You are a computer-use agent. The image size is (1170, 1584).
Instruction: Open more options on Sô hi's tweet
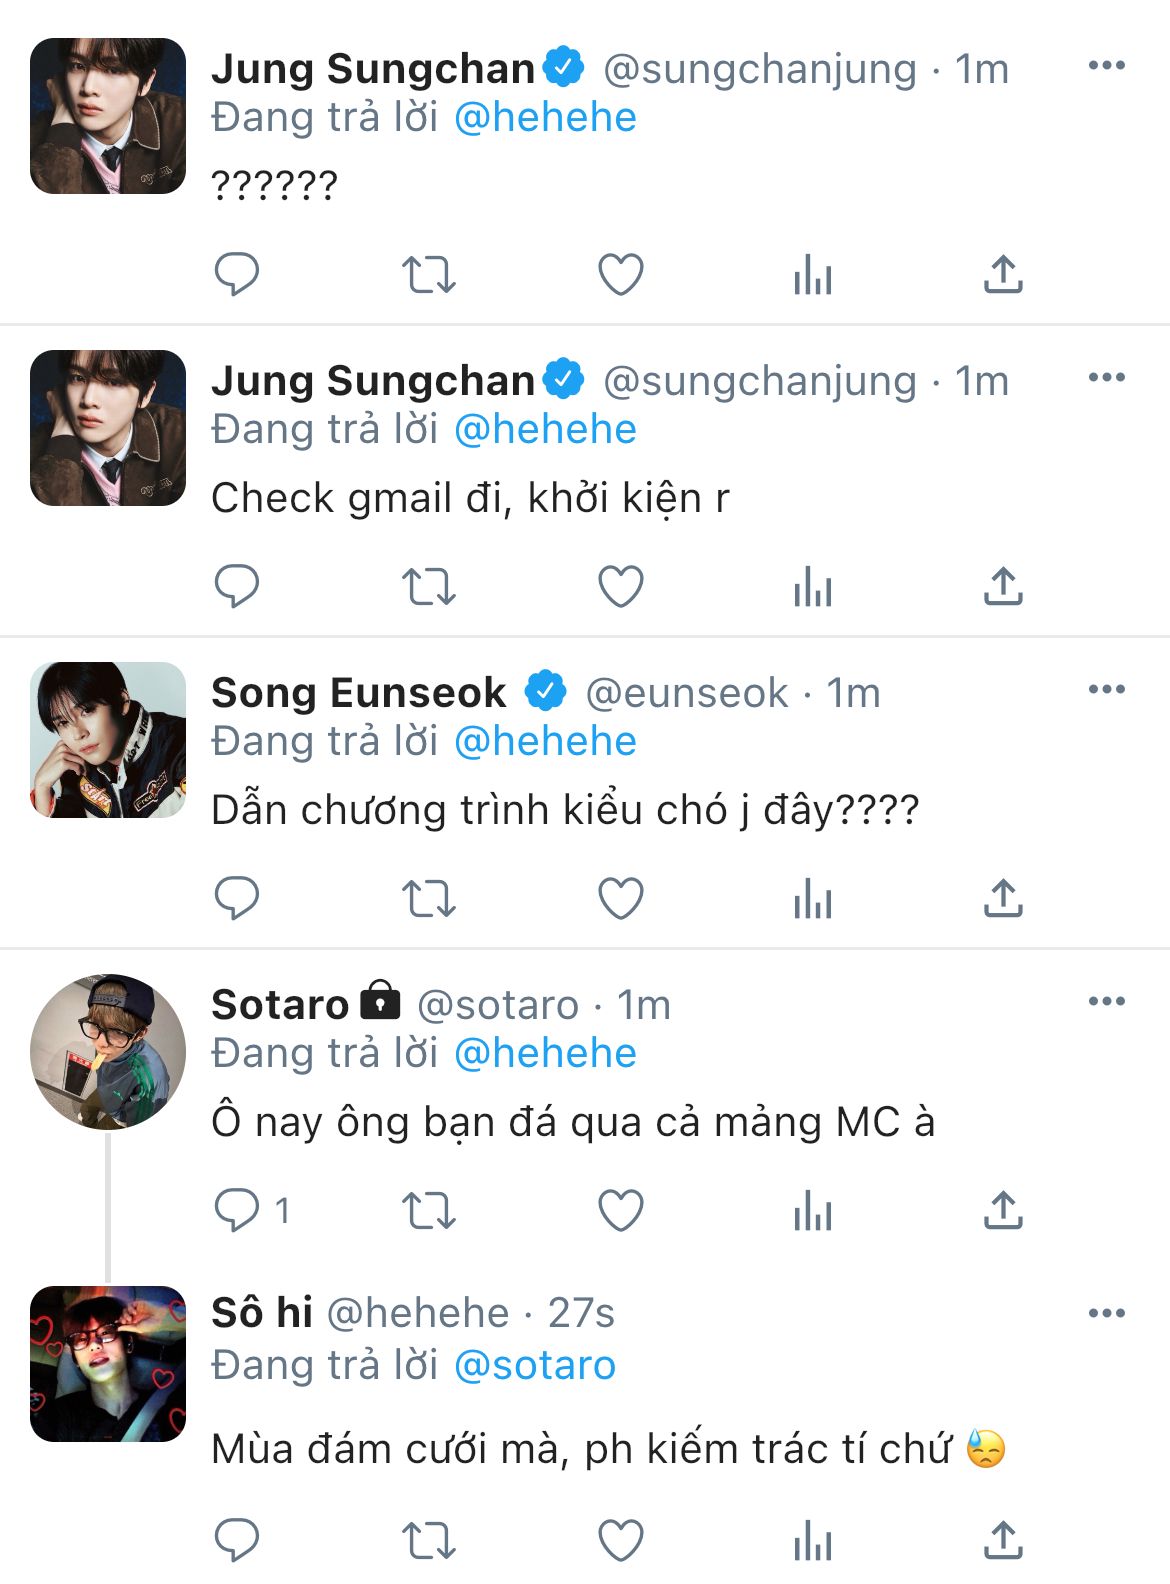tap(1106, 1314)
